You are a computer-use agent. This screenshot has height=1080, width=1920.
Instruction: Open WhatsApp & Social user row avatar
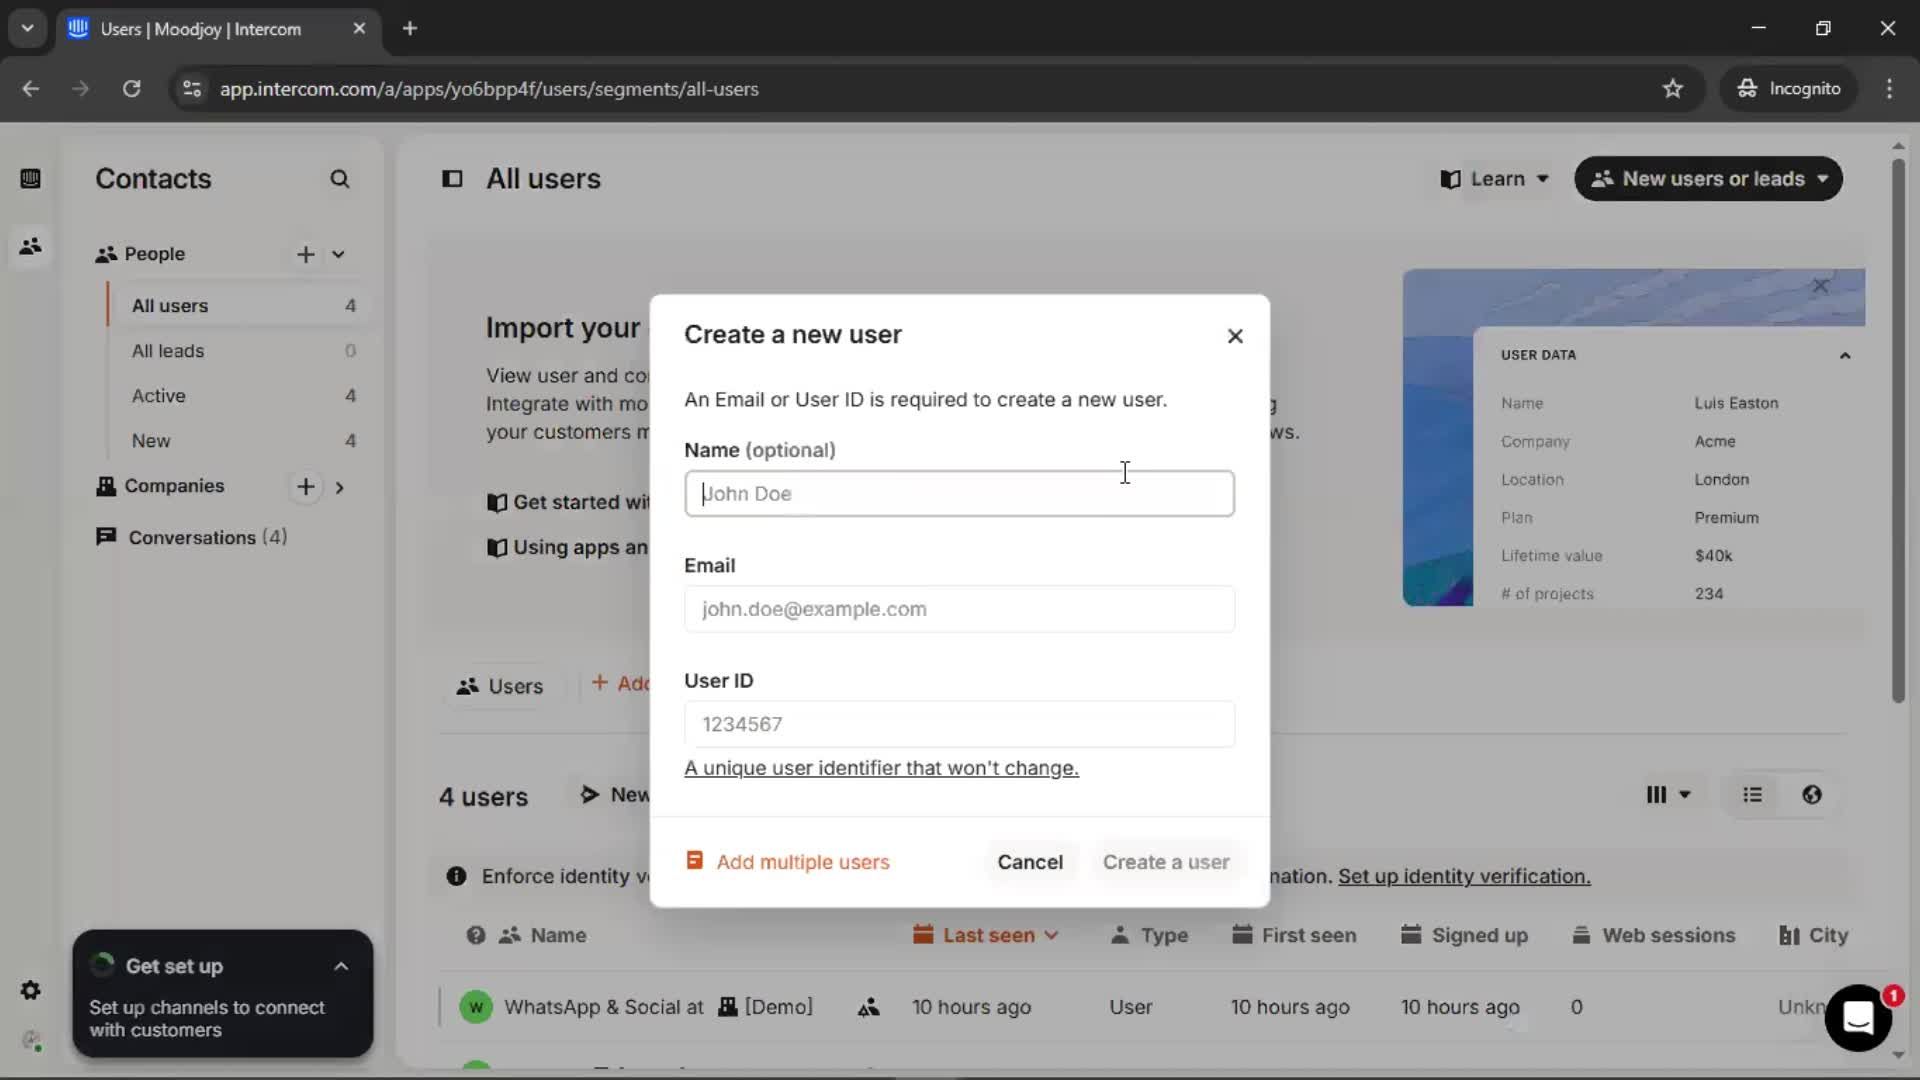[x=476, y=1007]
